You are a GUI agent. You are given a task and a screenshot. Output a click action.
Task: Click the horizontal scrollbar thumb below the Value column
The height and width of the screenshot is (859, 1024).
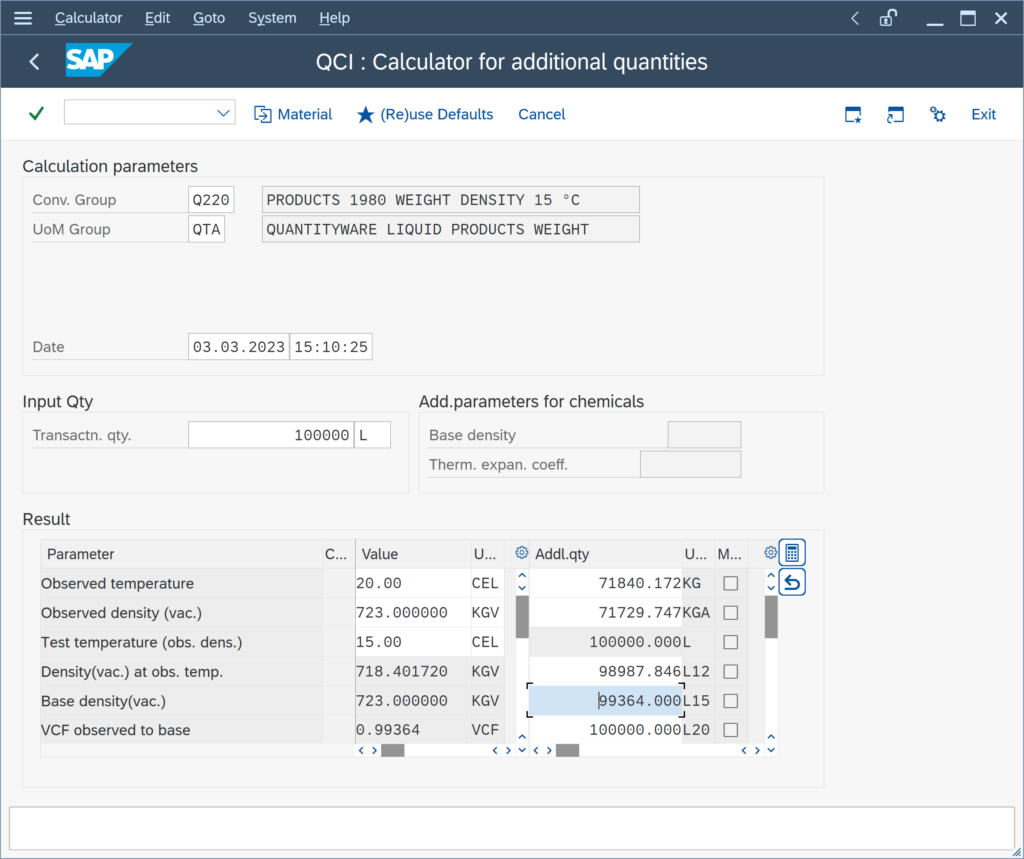[x=392, y=751]
